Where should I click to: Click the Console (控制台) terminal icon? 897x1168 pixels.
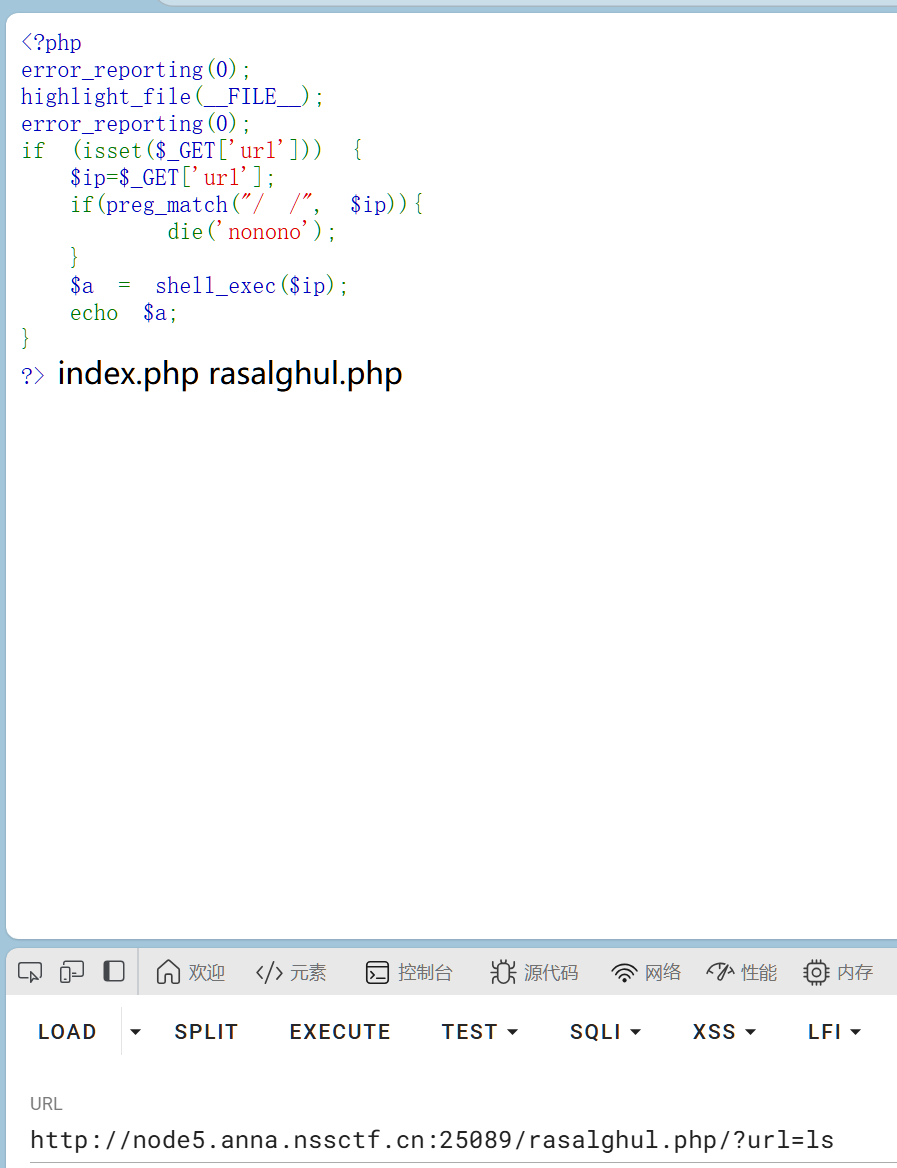click(x=377, y=972)
